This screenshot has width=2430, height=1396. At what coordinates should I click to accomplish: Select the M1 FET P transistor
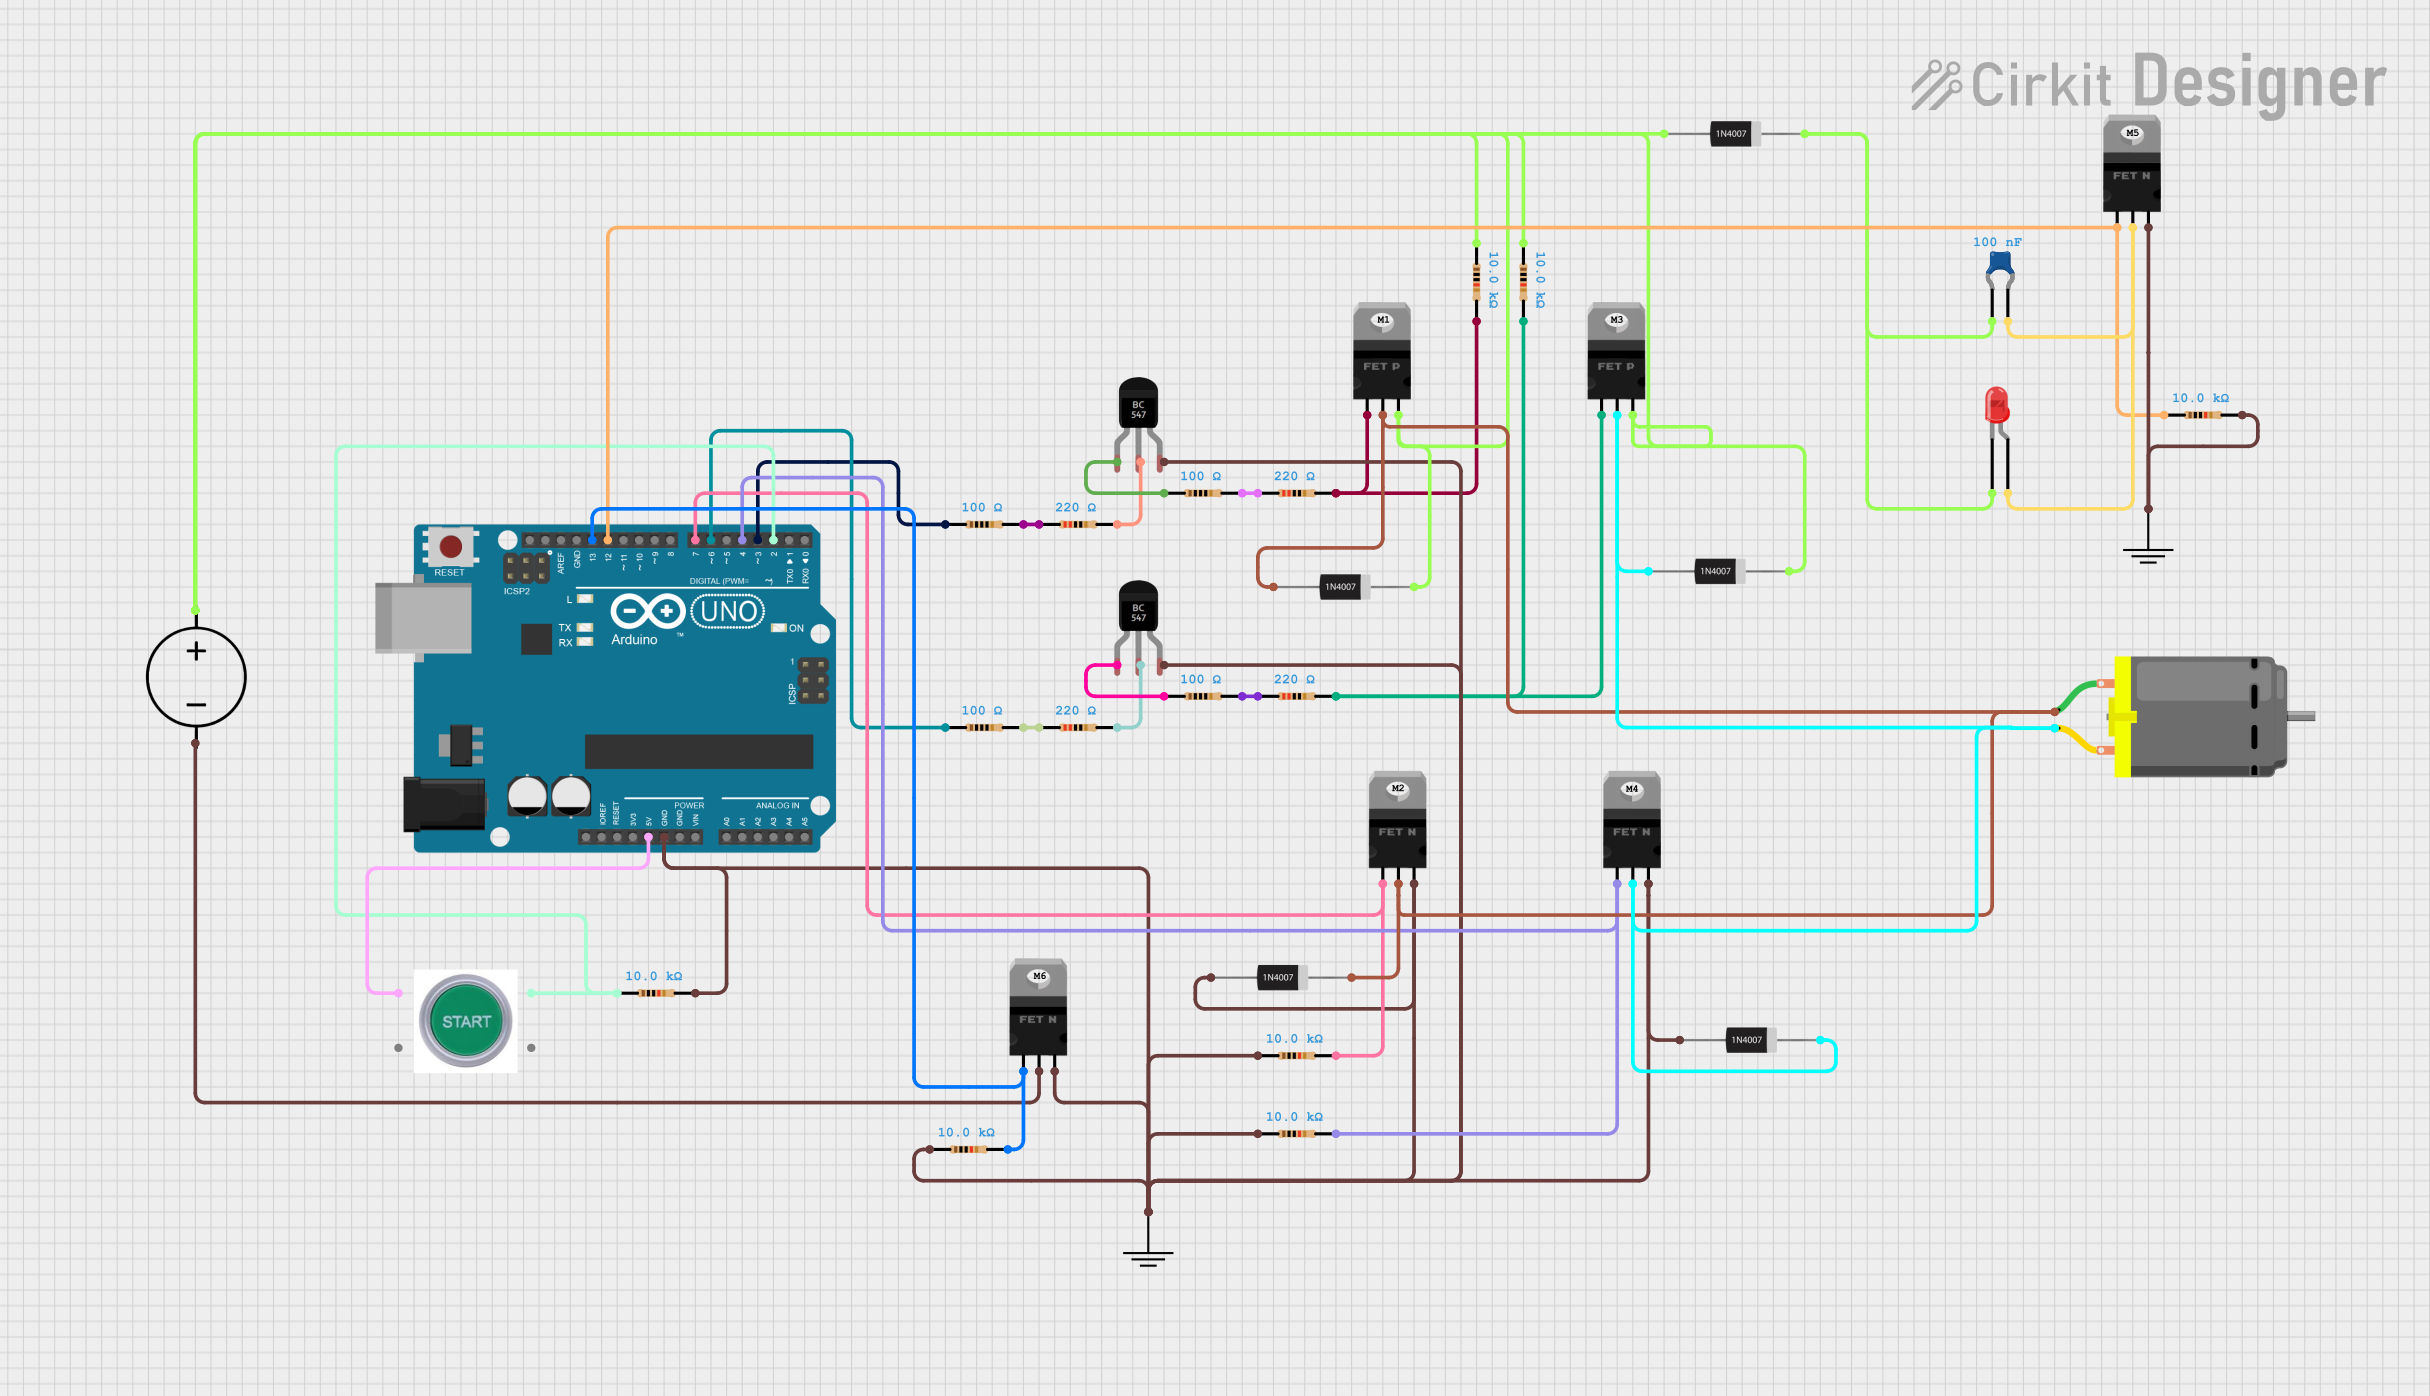(1382, 353)
